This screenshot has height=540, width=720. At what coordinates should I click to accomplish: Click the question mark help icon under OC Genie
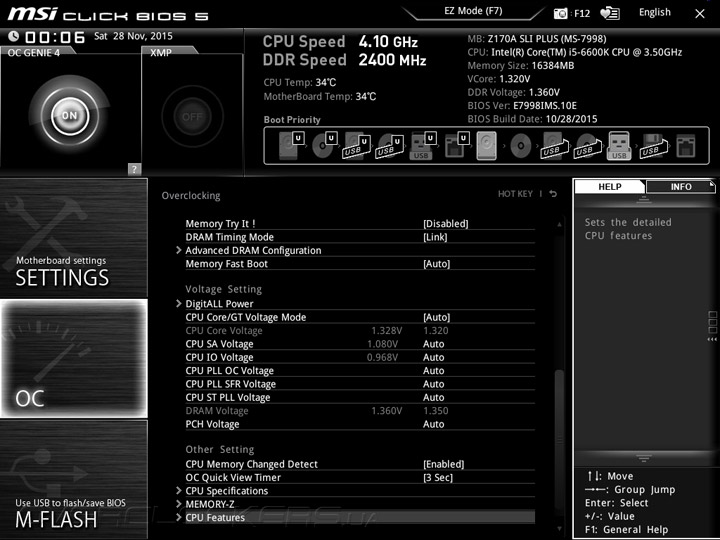(x=134, y=169)
